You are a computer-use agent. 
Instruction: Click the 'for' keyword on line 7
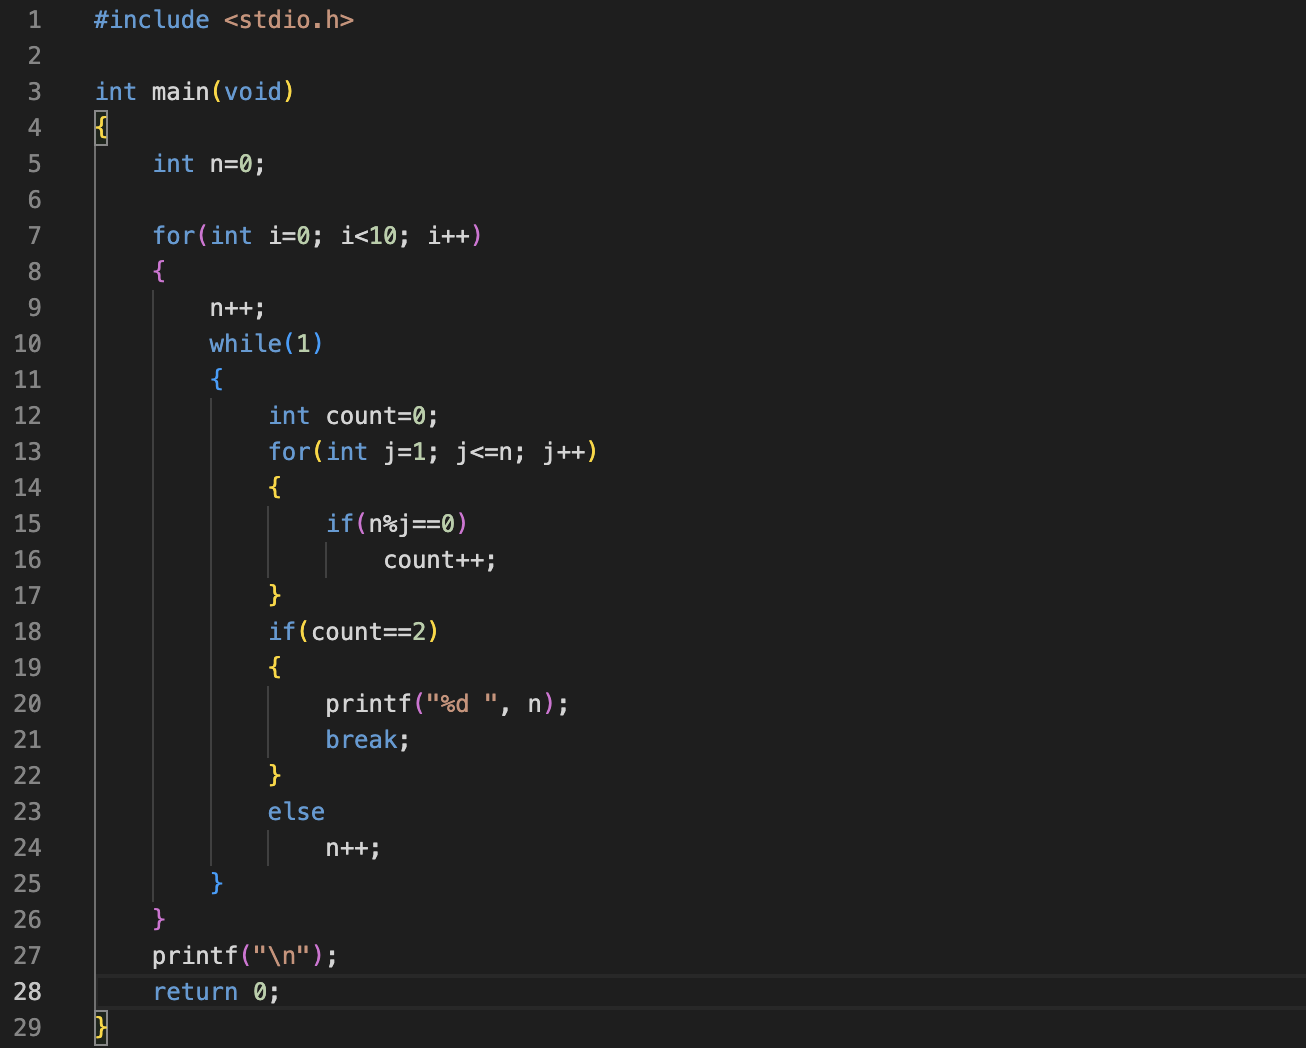174,236
